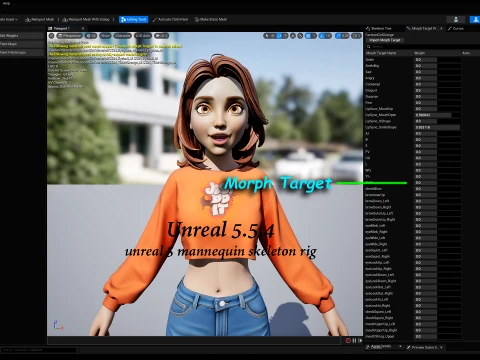Viewport: 480px width, 360px height.
Task: Select the blue mesh mode button top right
Action: 475,19
